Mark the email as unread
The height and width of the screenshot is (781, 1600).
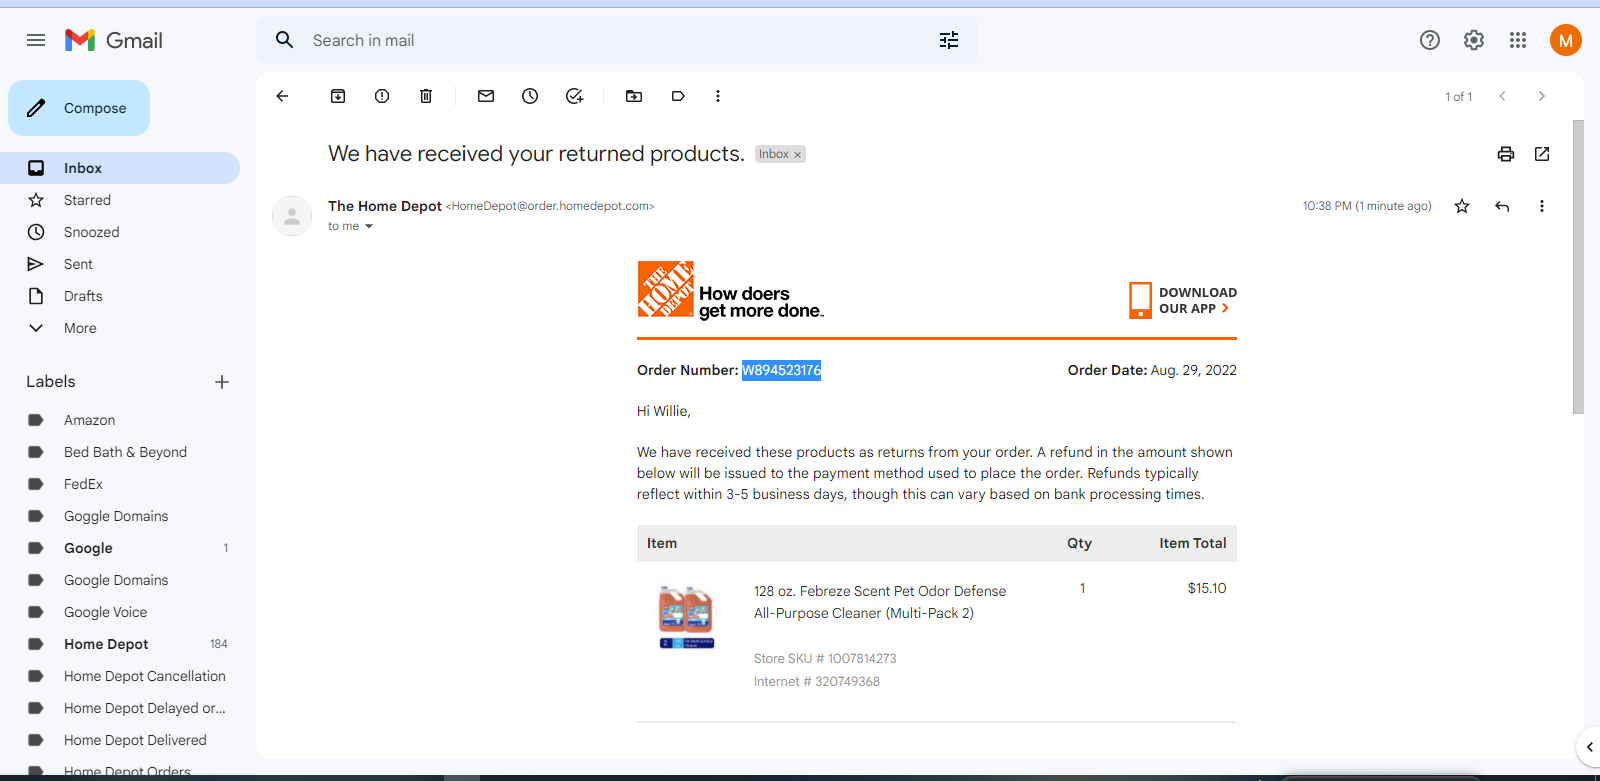(486, 96)
